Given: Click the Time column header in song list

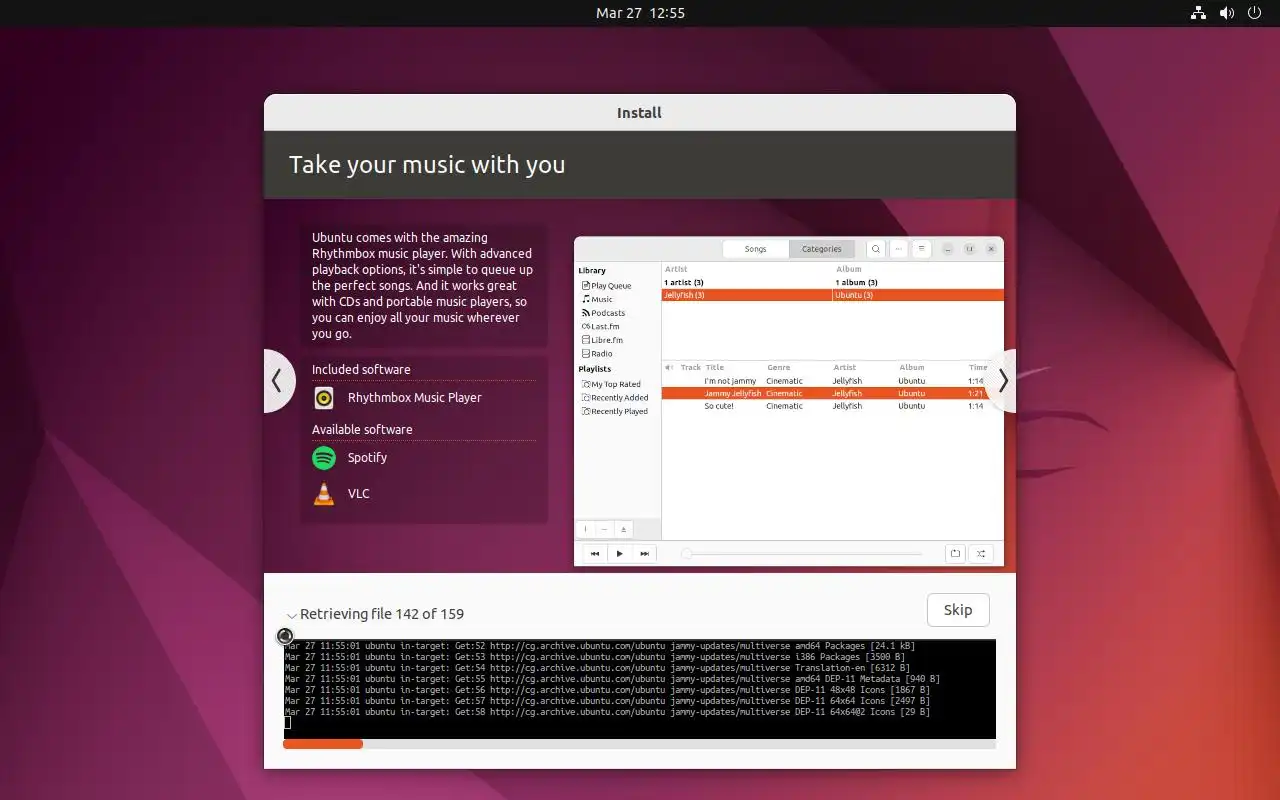Looking at the screenshot, I should point(978,367).
